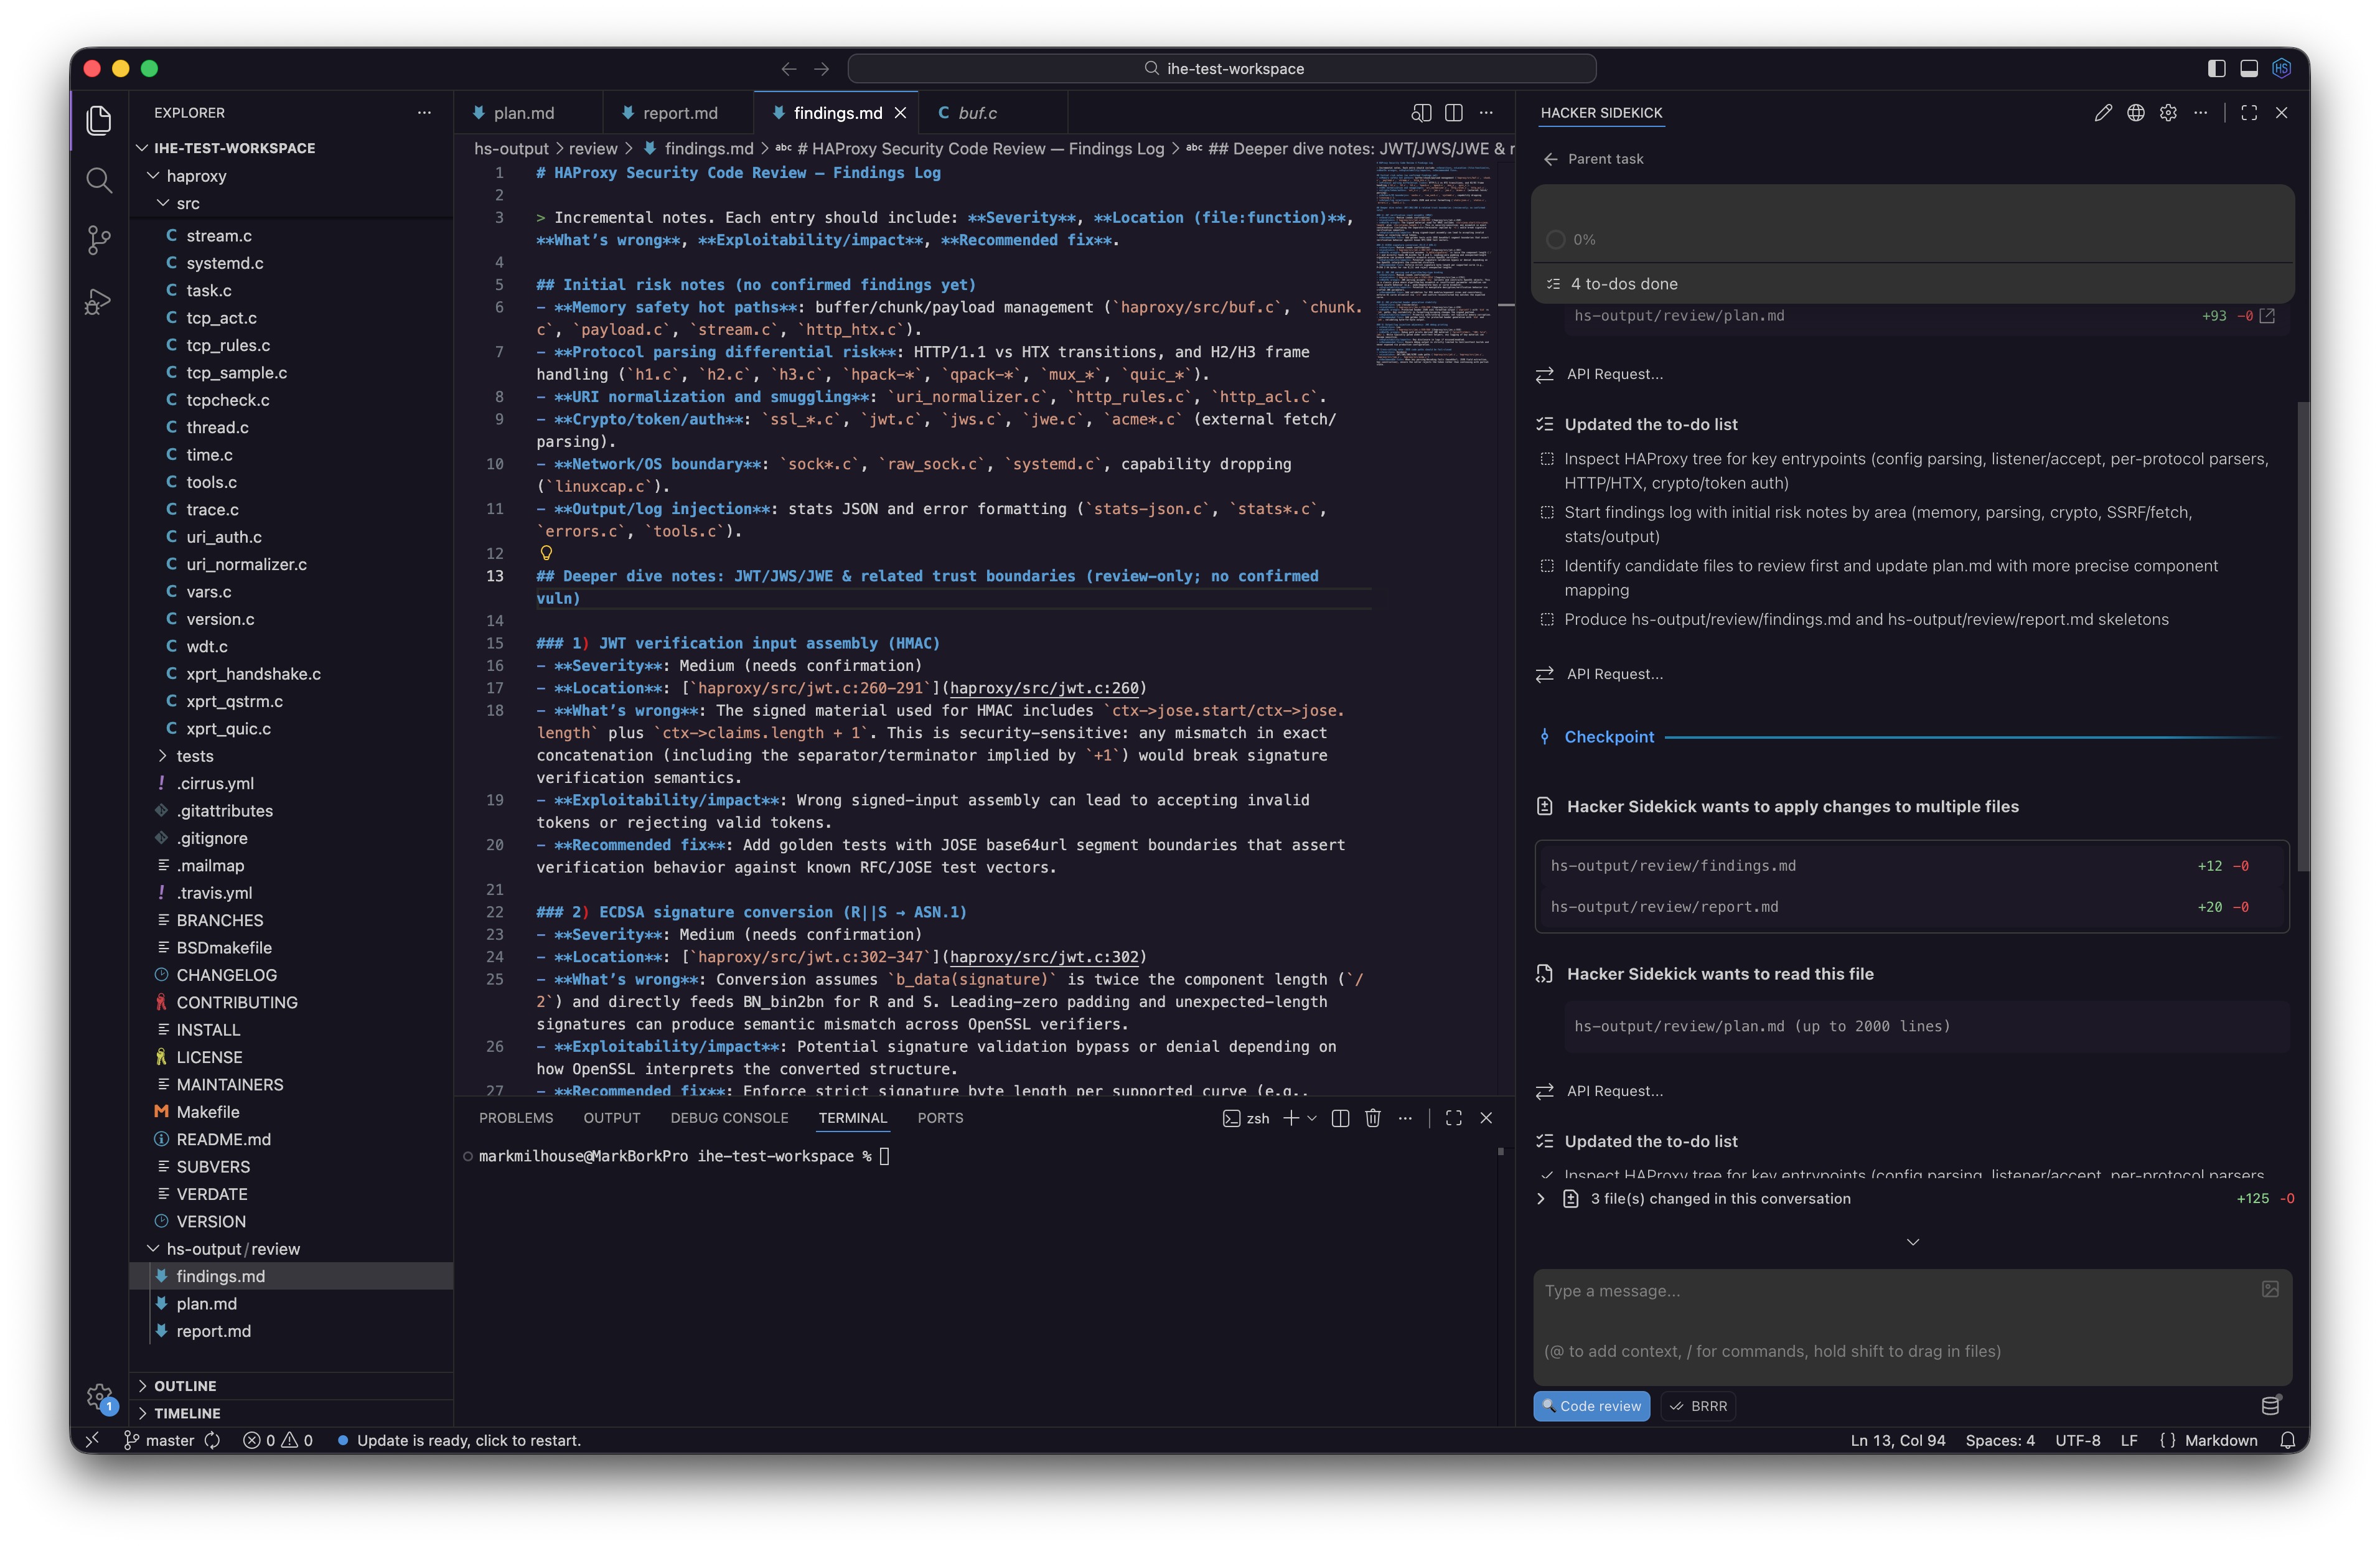The height and width of the screenshot is (1546, 2380).
Task: Toggle the Produce findings.md skeletons to-do checkbox
Action: click(1547, 620)
